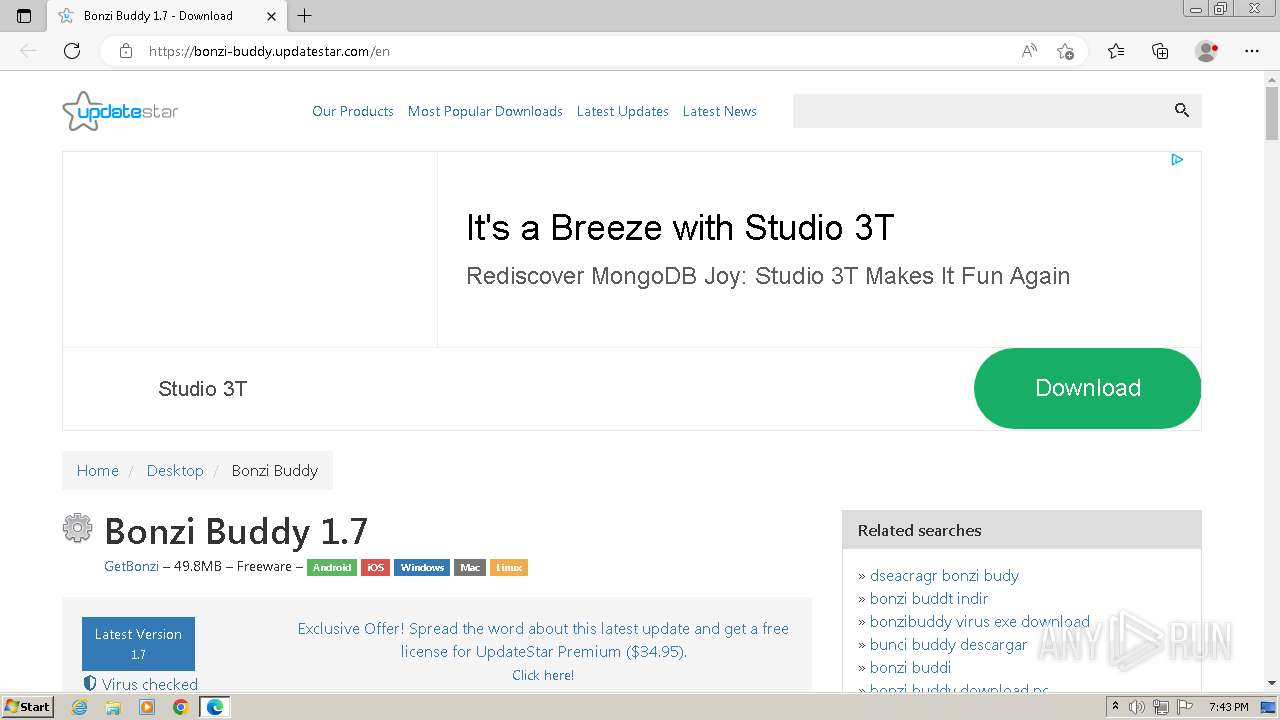Open File Explorer from the taskbar

click(x=113, y=707)
